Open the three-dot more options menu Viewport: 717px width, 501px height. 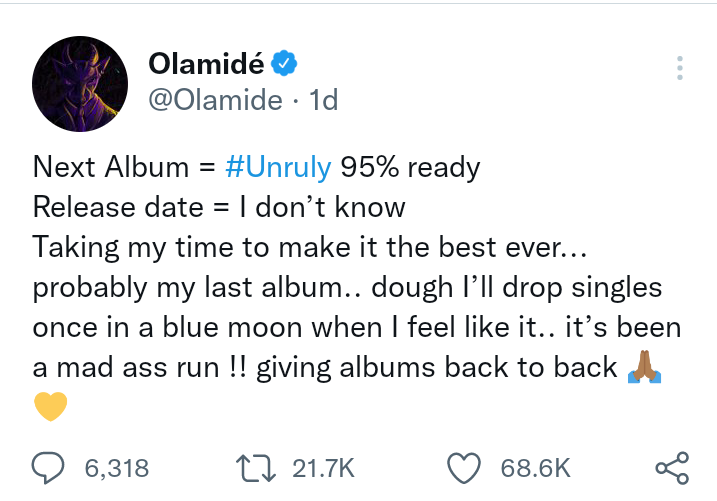click(680, 68)
